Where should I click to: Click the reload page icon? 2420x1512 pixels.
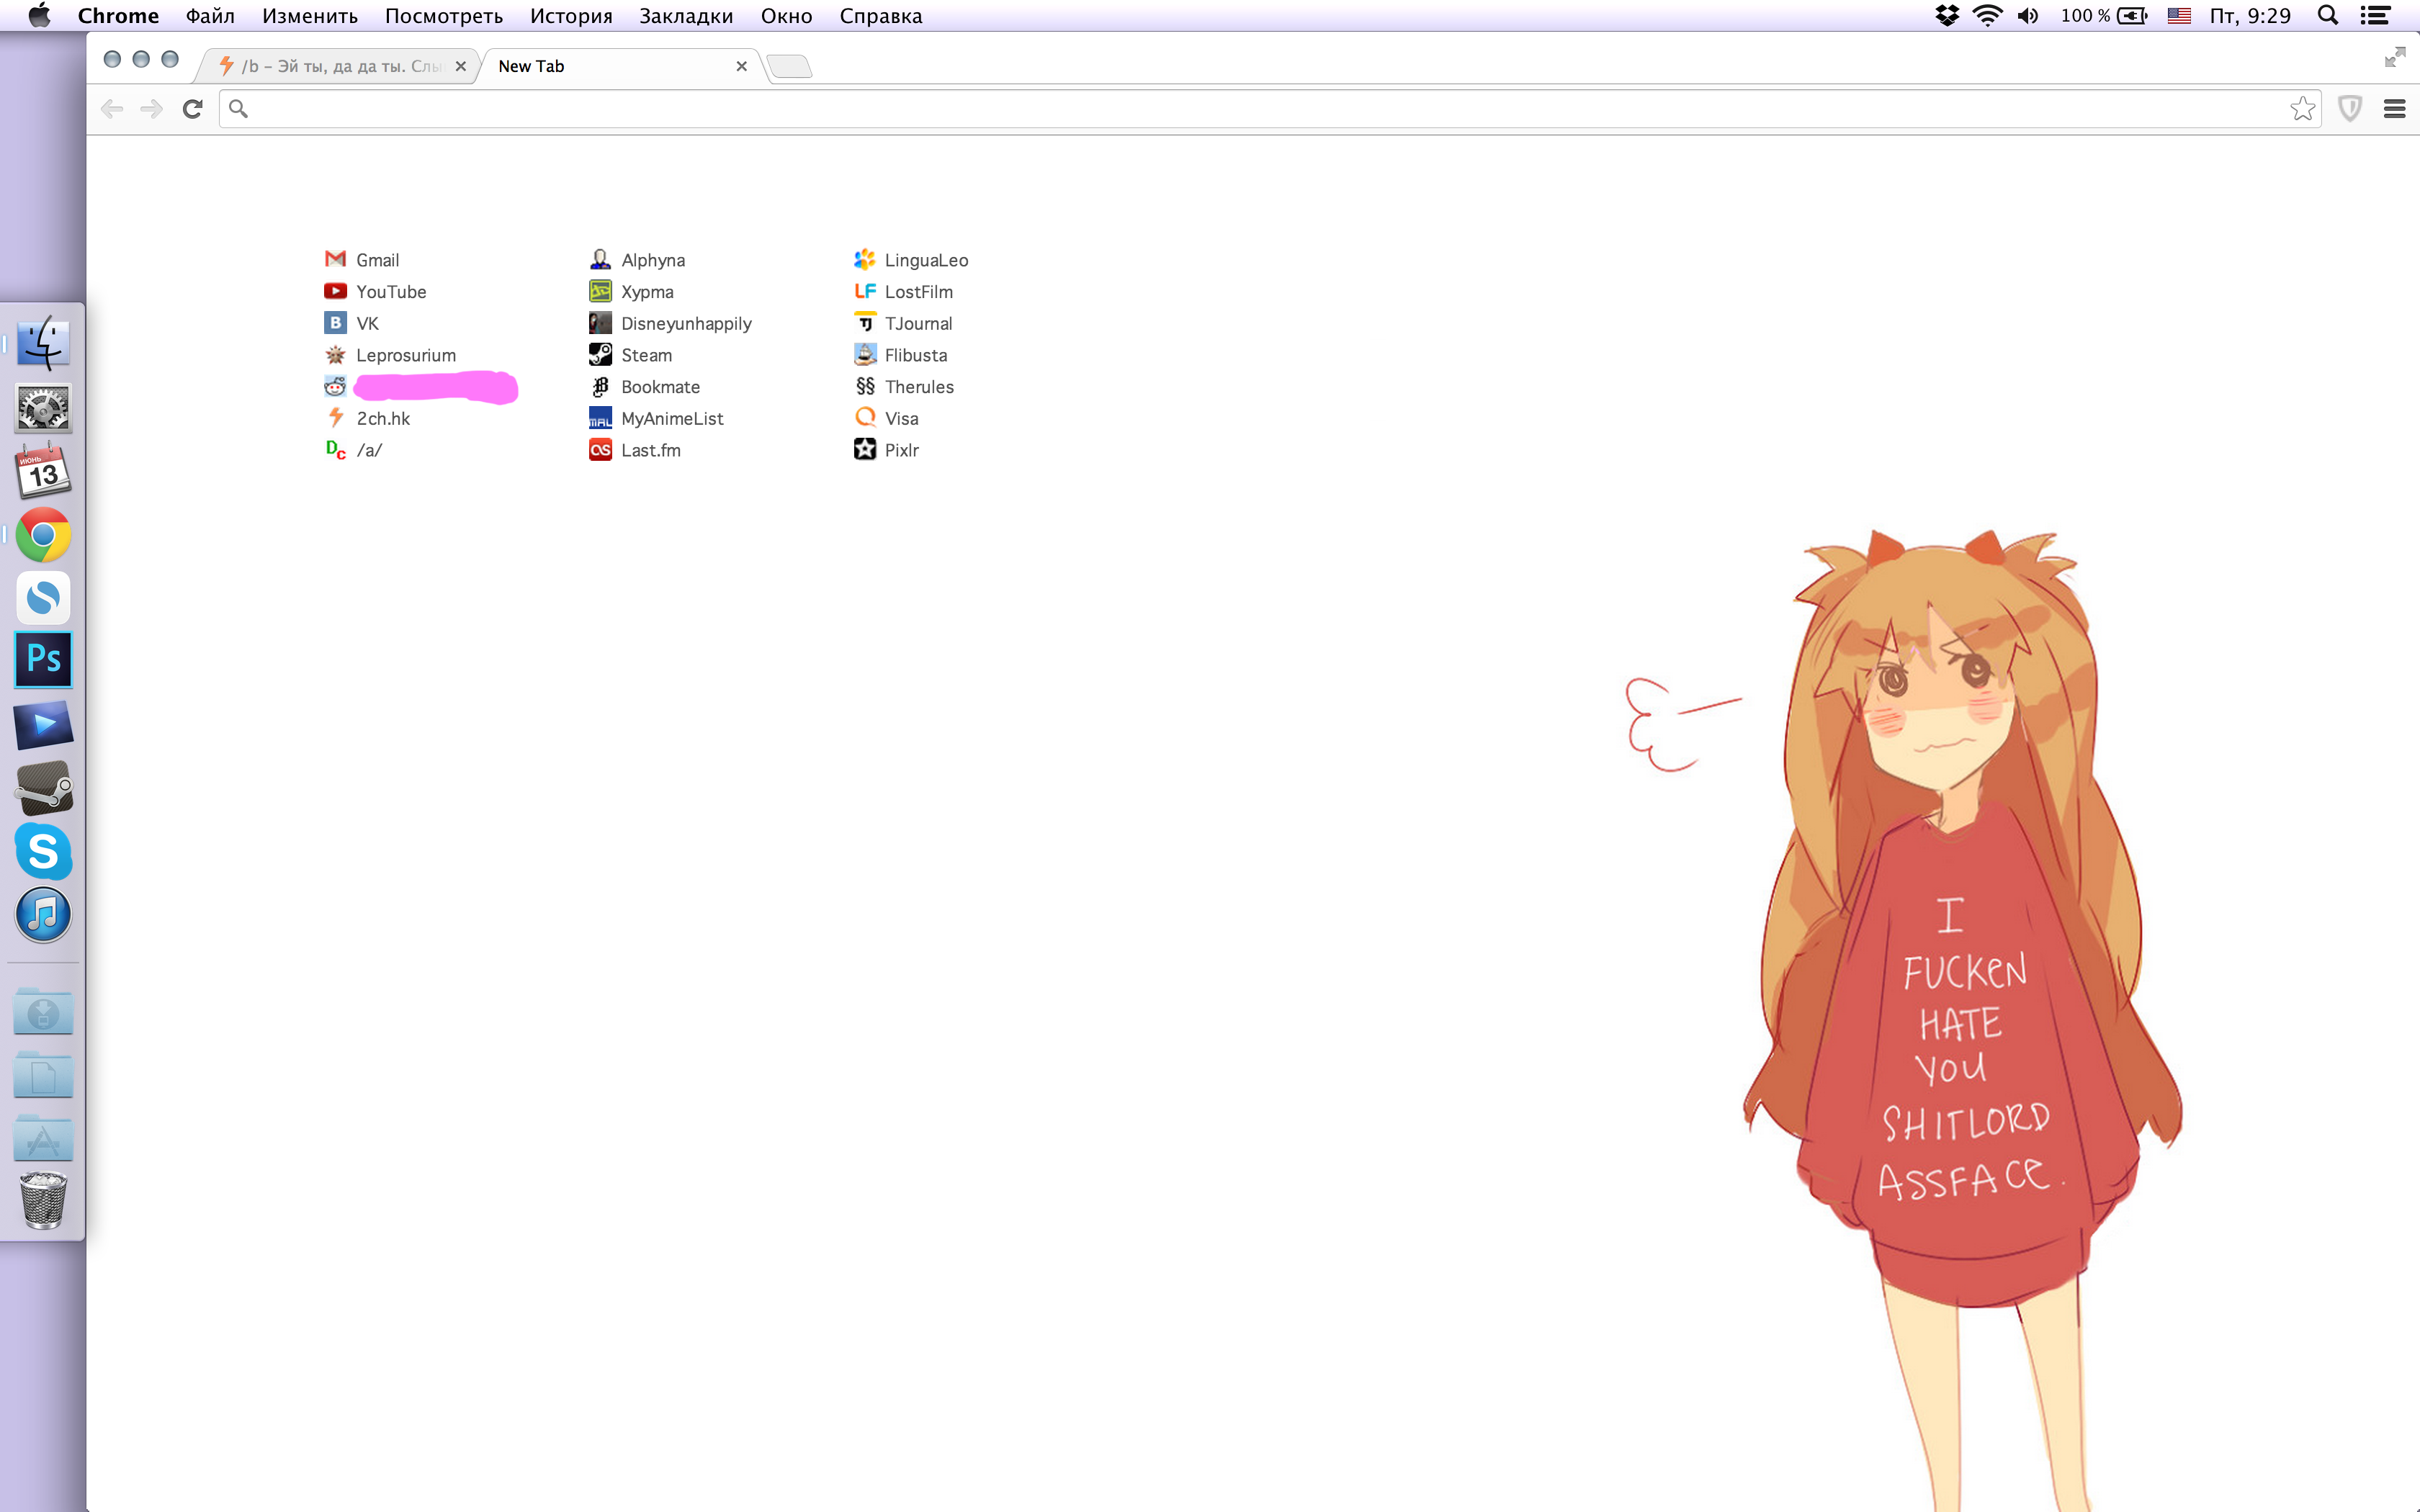(193, 109)
